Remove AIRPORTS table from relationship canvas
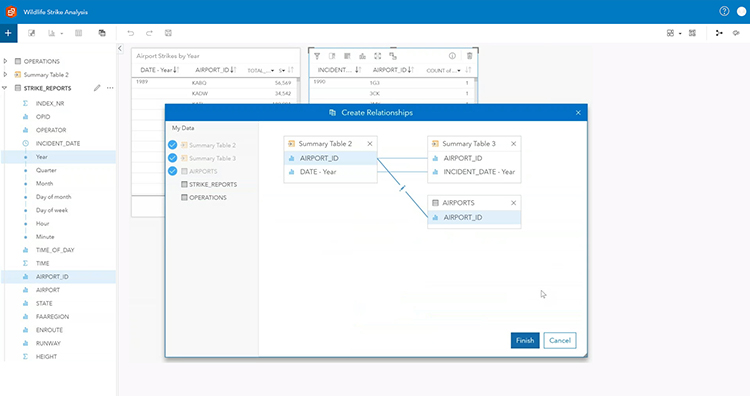Viewport: 750px width, 396px height. (x=513, y=203)
